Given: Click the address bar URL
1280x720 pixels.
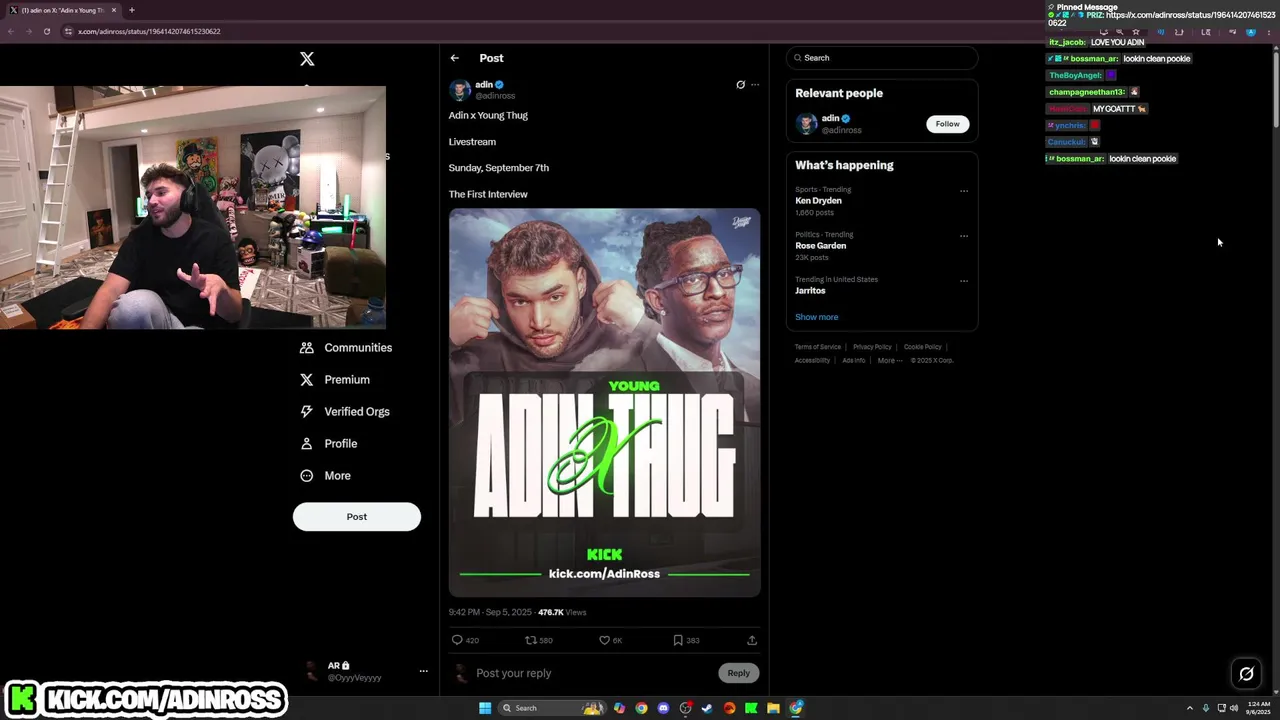Looking at the screenshot, I should 149,31.
